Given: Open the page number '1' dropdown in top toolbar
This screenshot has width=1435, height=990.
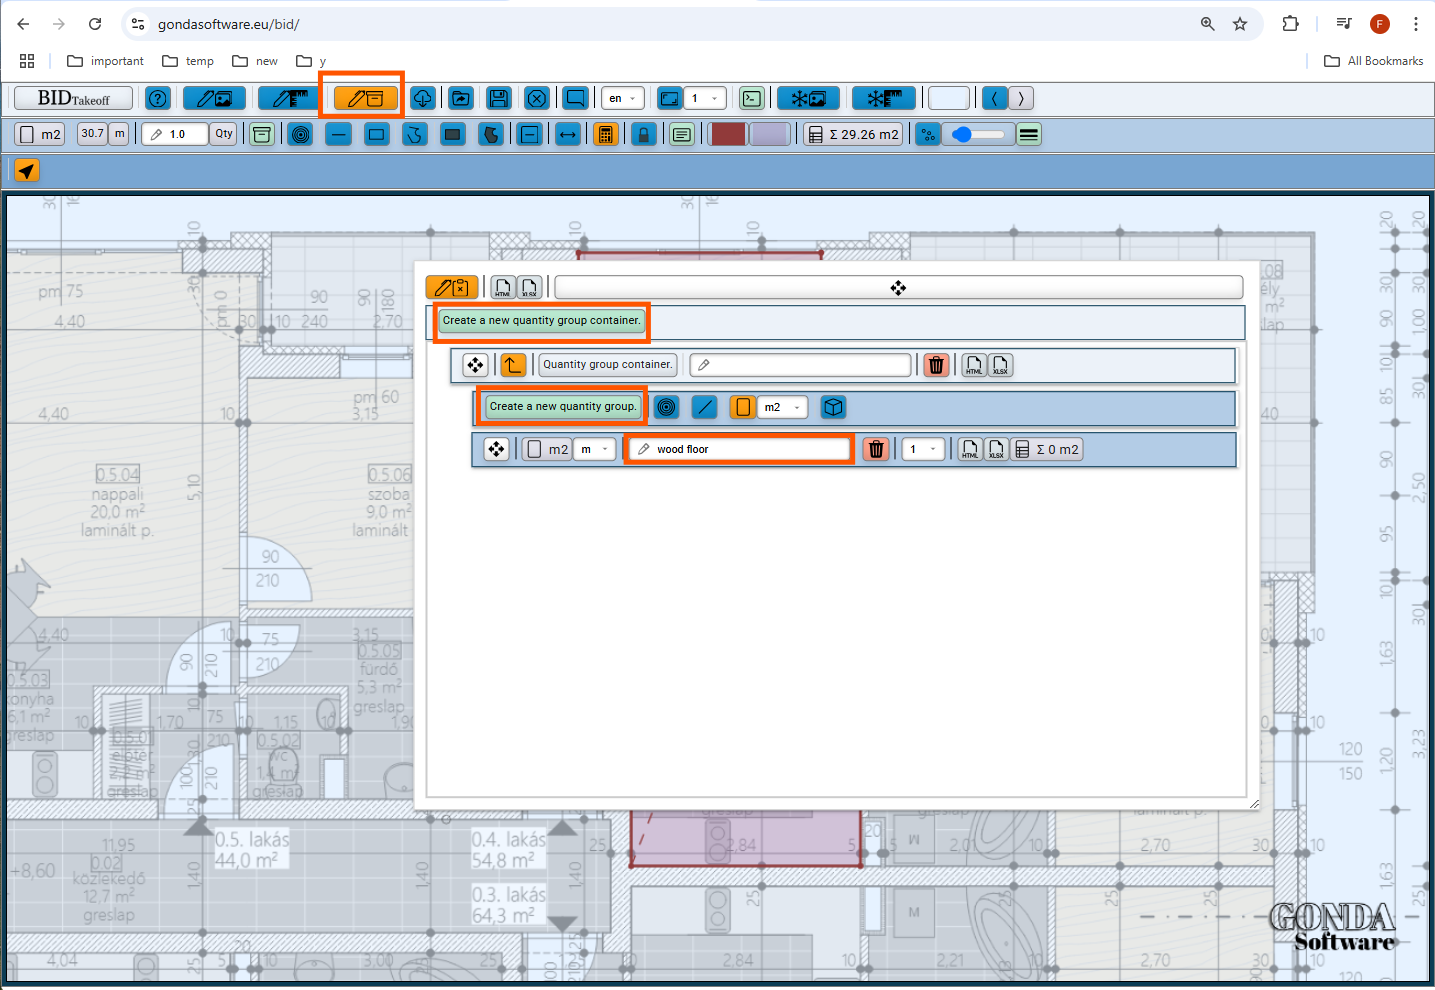Looking at the screenshot, I should pos(704,98).
